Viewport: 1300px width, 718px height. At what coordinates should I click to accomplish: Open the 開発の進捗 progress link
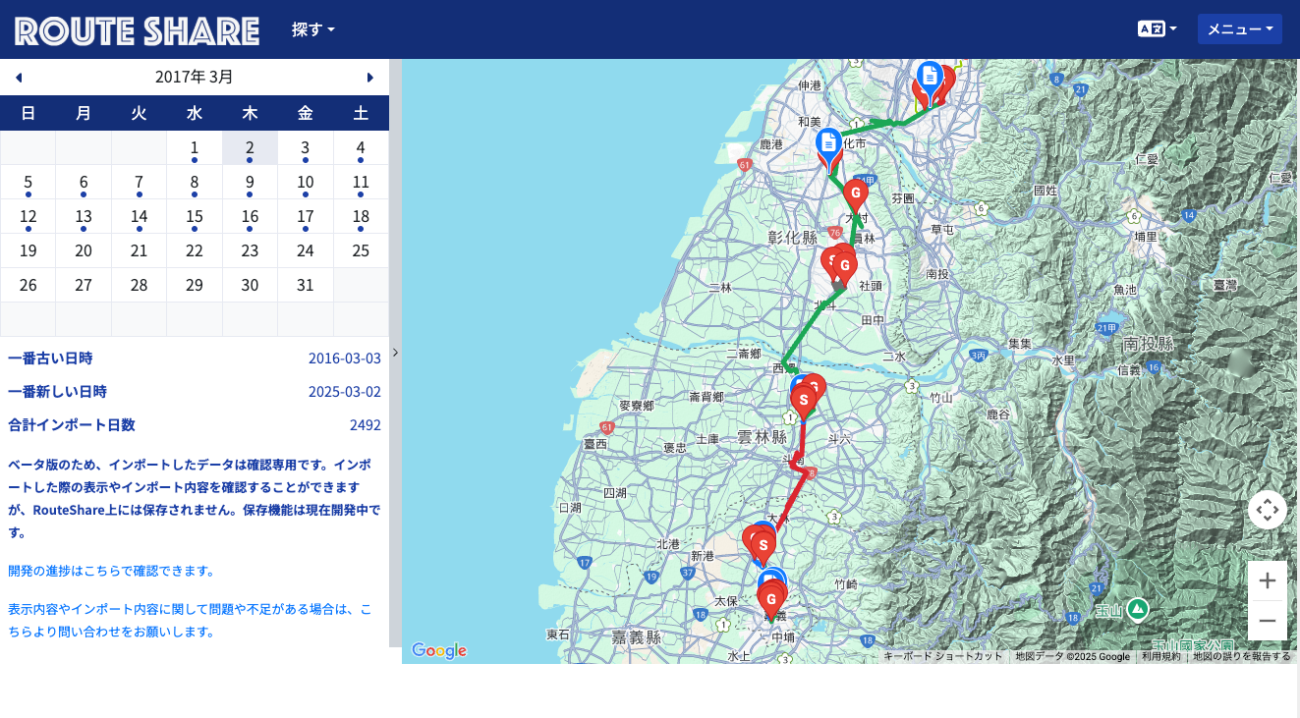(x=112, y=570)
